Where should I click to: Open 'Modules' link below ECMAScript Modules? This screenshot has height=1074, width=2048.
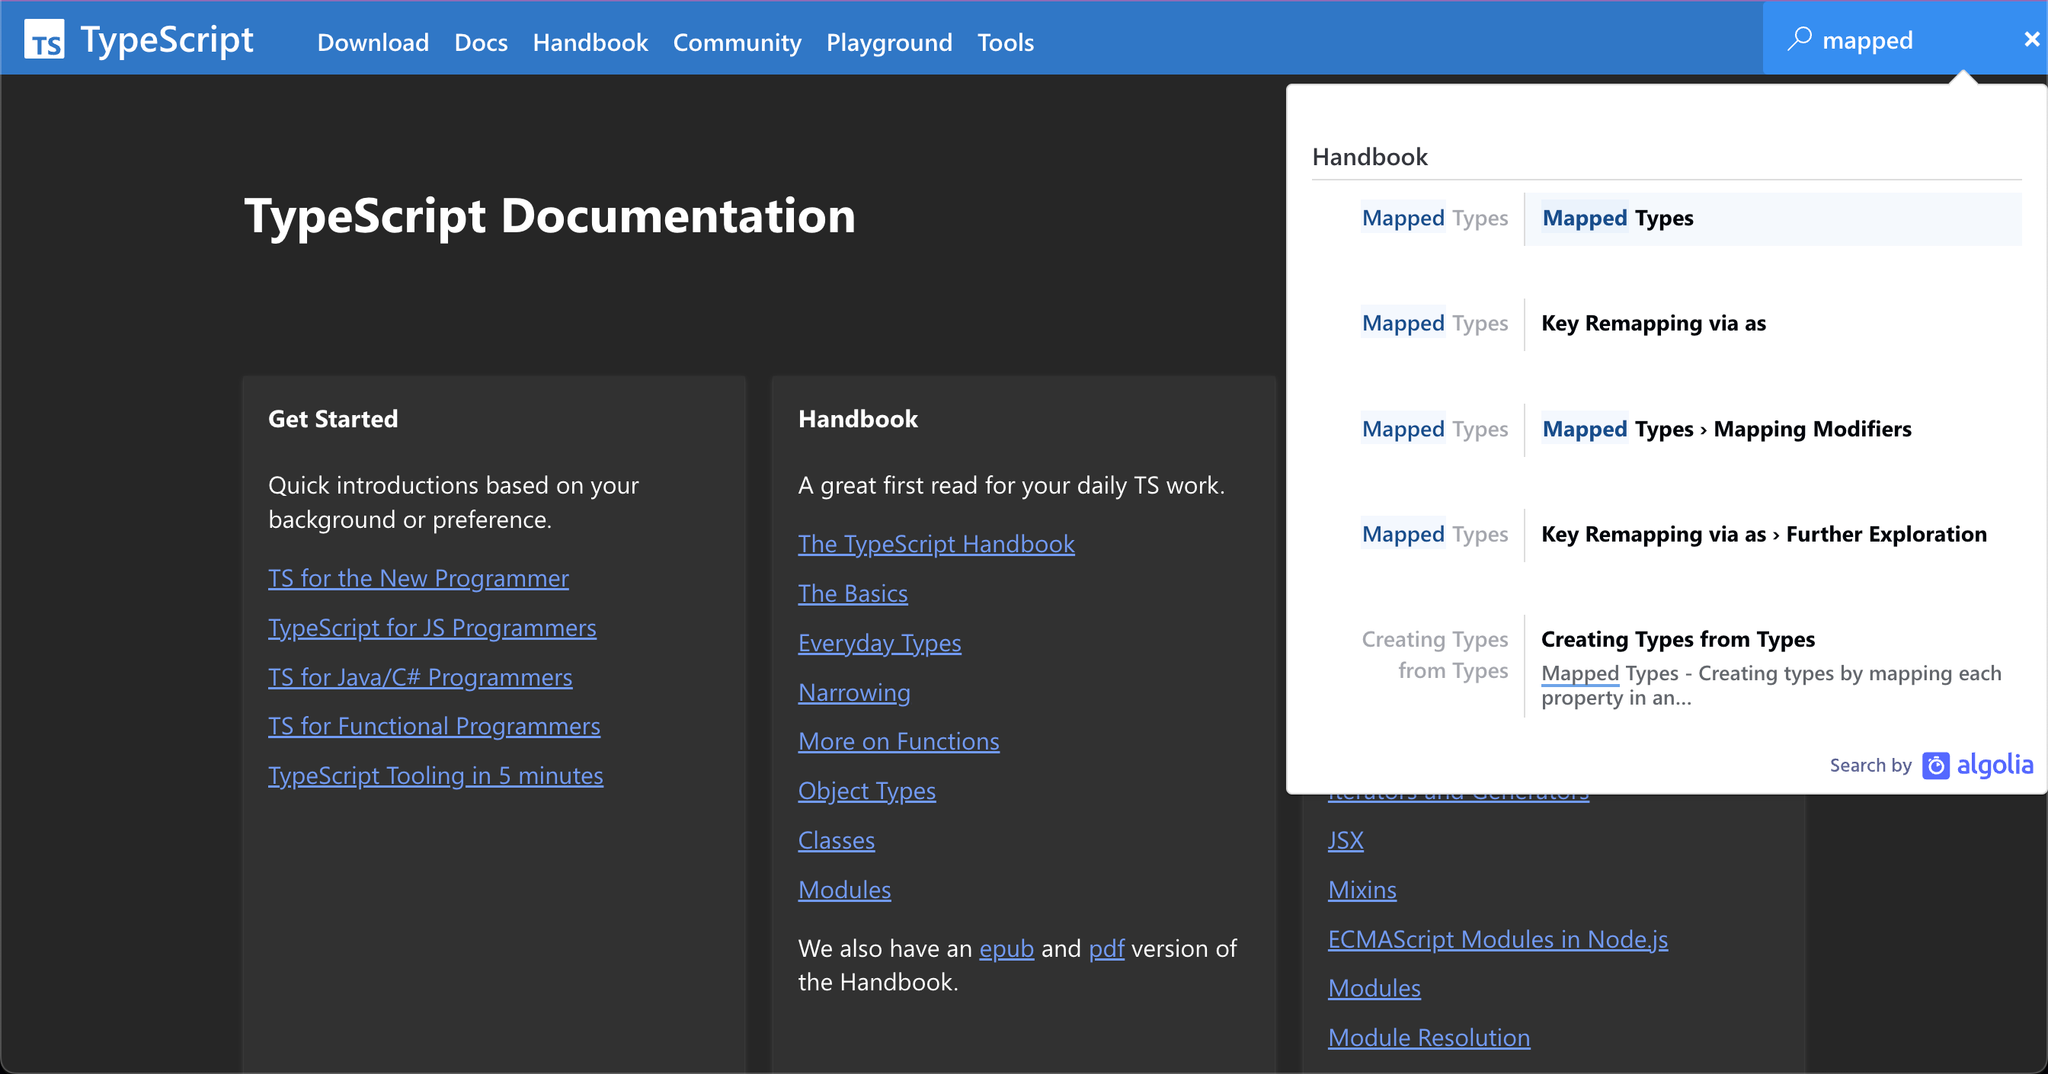coord(1374,988)
